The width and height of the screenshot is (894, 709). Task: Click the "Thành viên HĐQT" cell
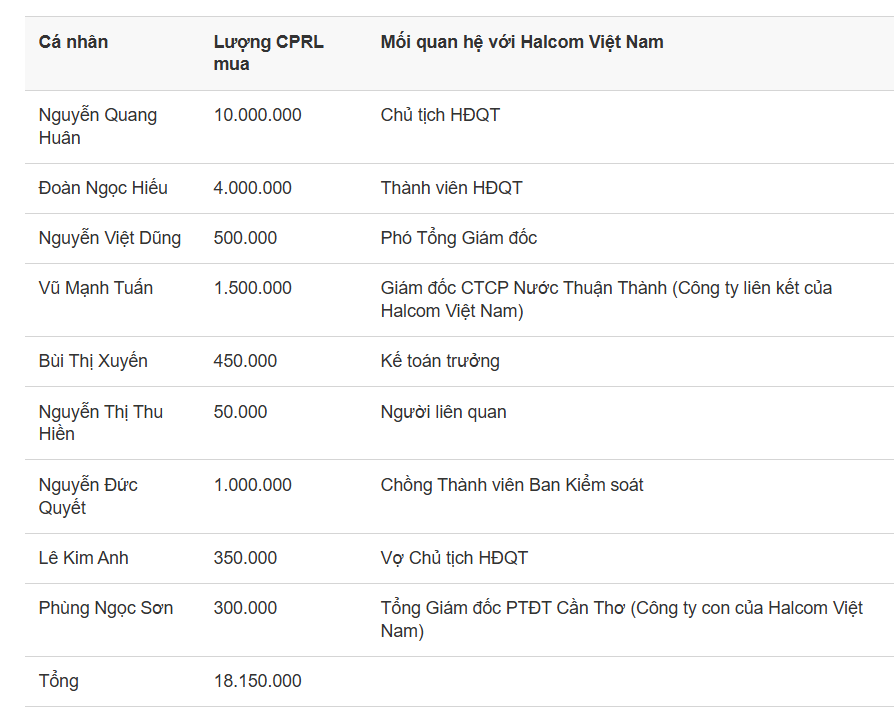pyautogui.click(x=451, y=188)
